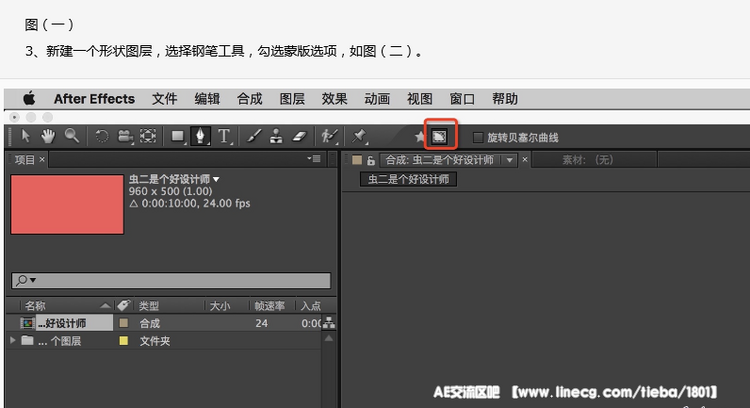This screenshot has width=750, height=408.
Task: Open the 文件 menu
Action: [165, 99]
